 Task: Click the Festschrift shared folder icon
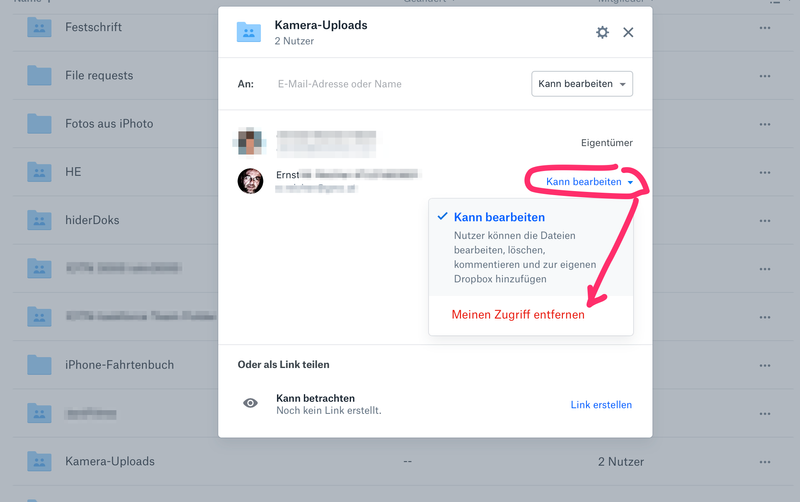pos(39,27)
